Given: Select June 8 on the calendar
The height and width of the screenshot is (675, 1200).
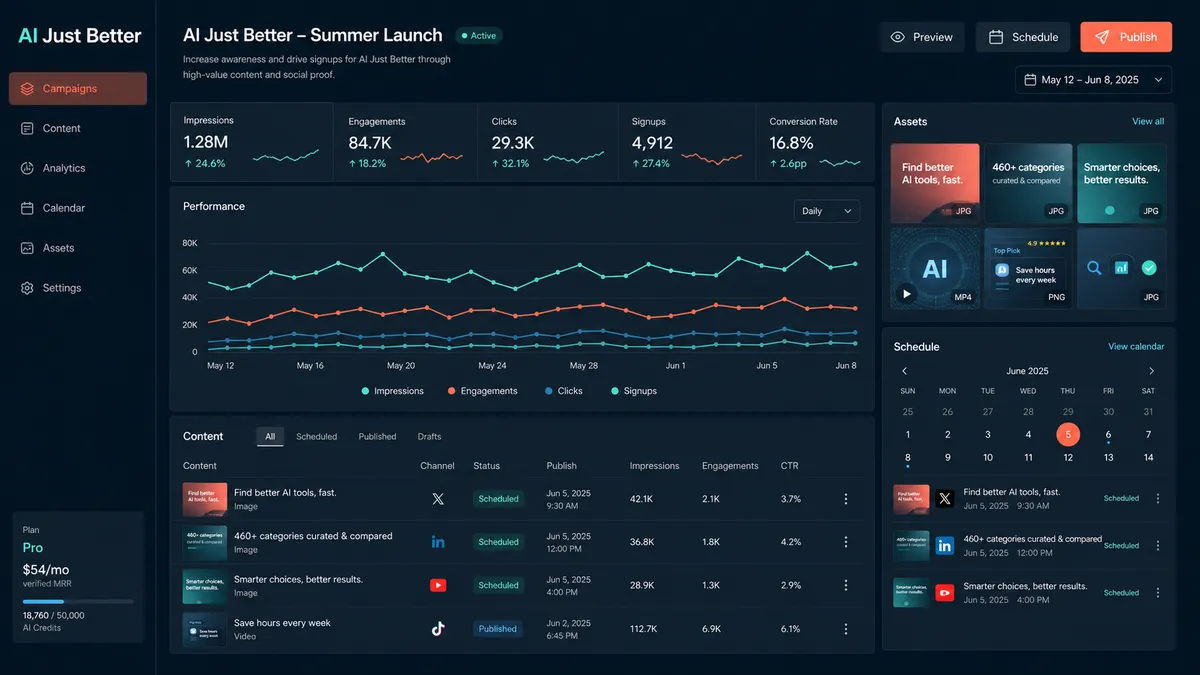Looking at the screenshot, I should coord(907,458).
